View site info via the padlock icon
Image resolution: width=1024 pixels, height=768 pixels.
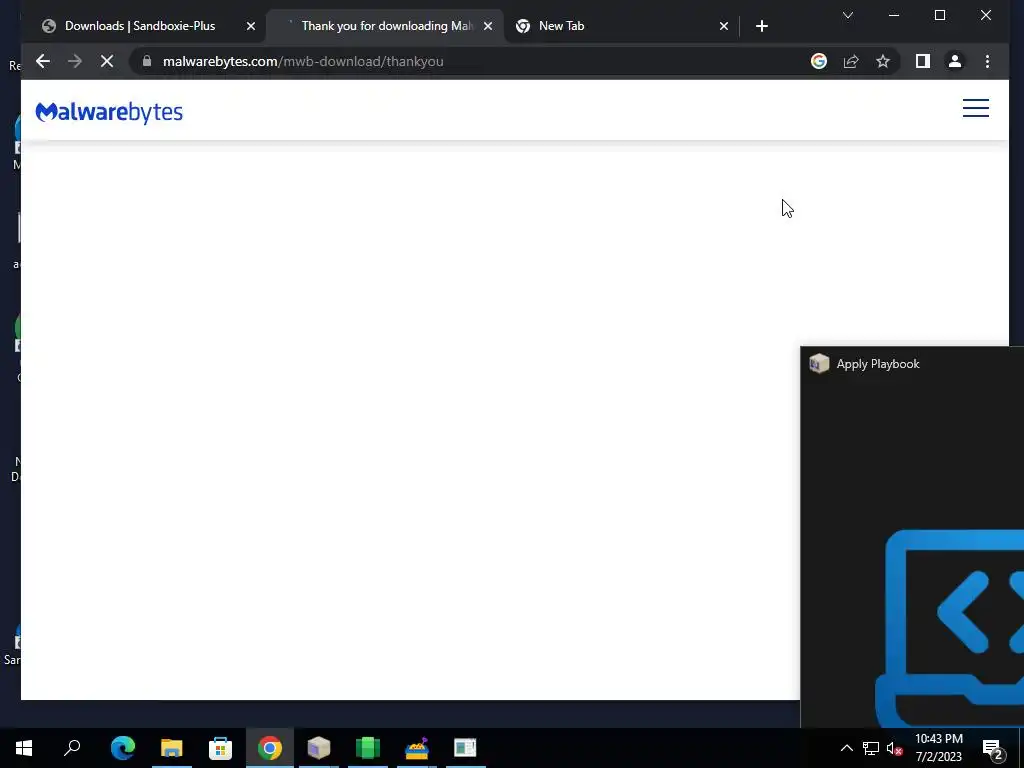pyautogui.click(x=147, y=61)
